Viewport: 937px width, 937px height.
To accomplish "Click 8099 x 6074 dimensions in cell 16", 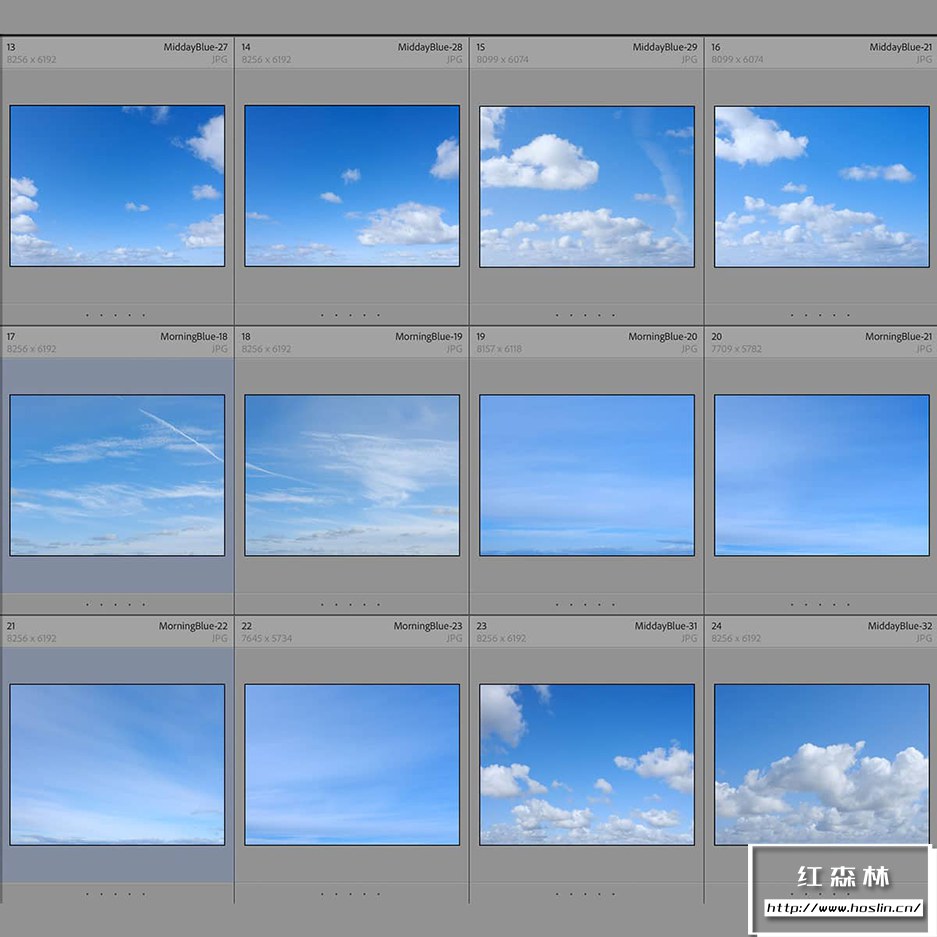I will pos(737,60).
